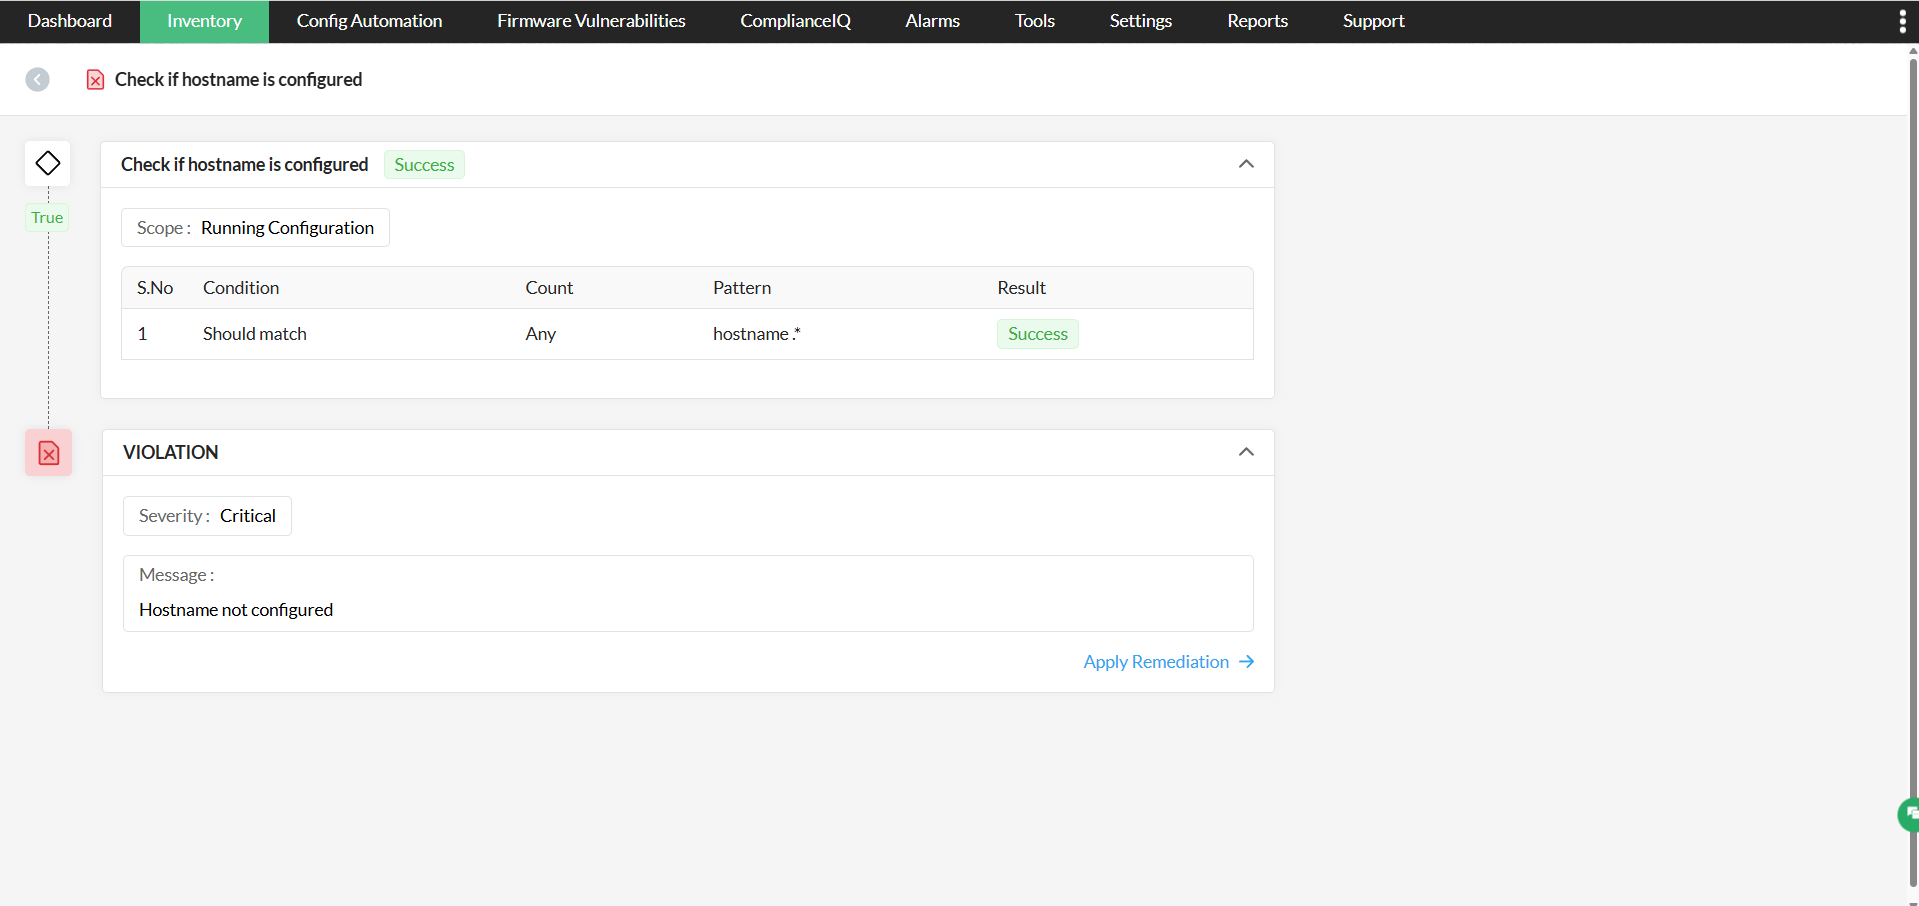Click the vertical scrollbar on the right edge
Screen dimensions: 1919x906
1913,450
